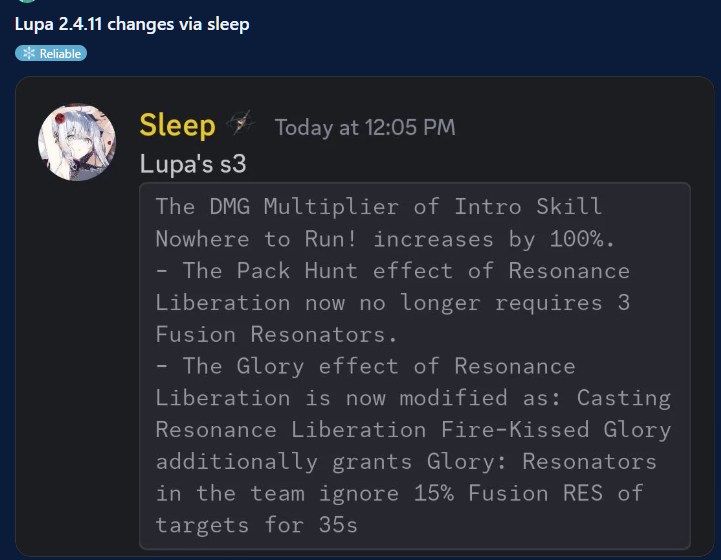This screenshot has width=721, height=560.
Task: Click the 'targets for 35s' line
Action: pos(257,525)
